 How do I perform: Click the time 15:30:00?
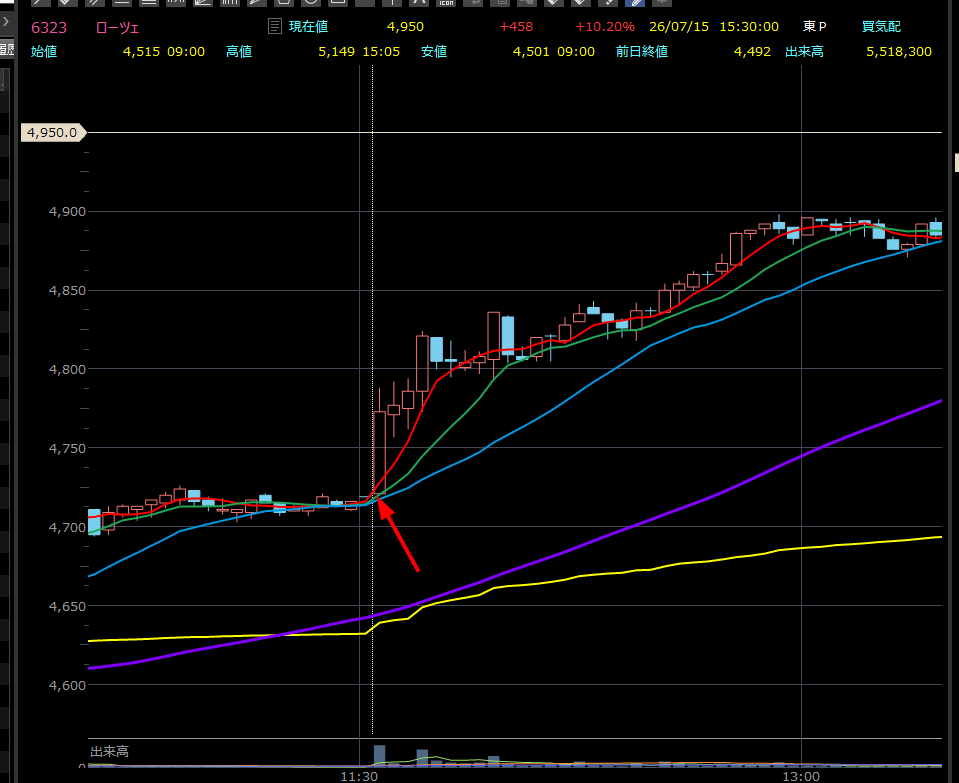point(749,27)
